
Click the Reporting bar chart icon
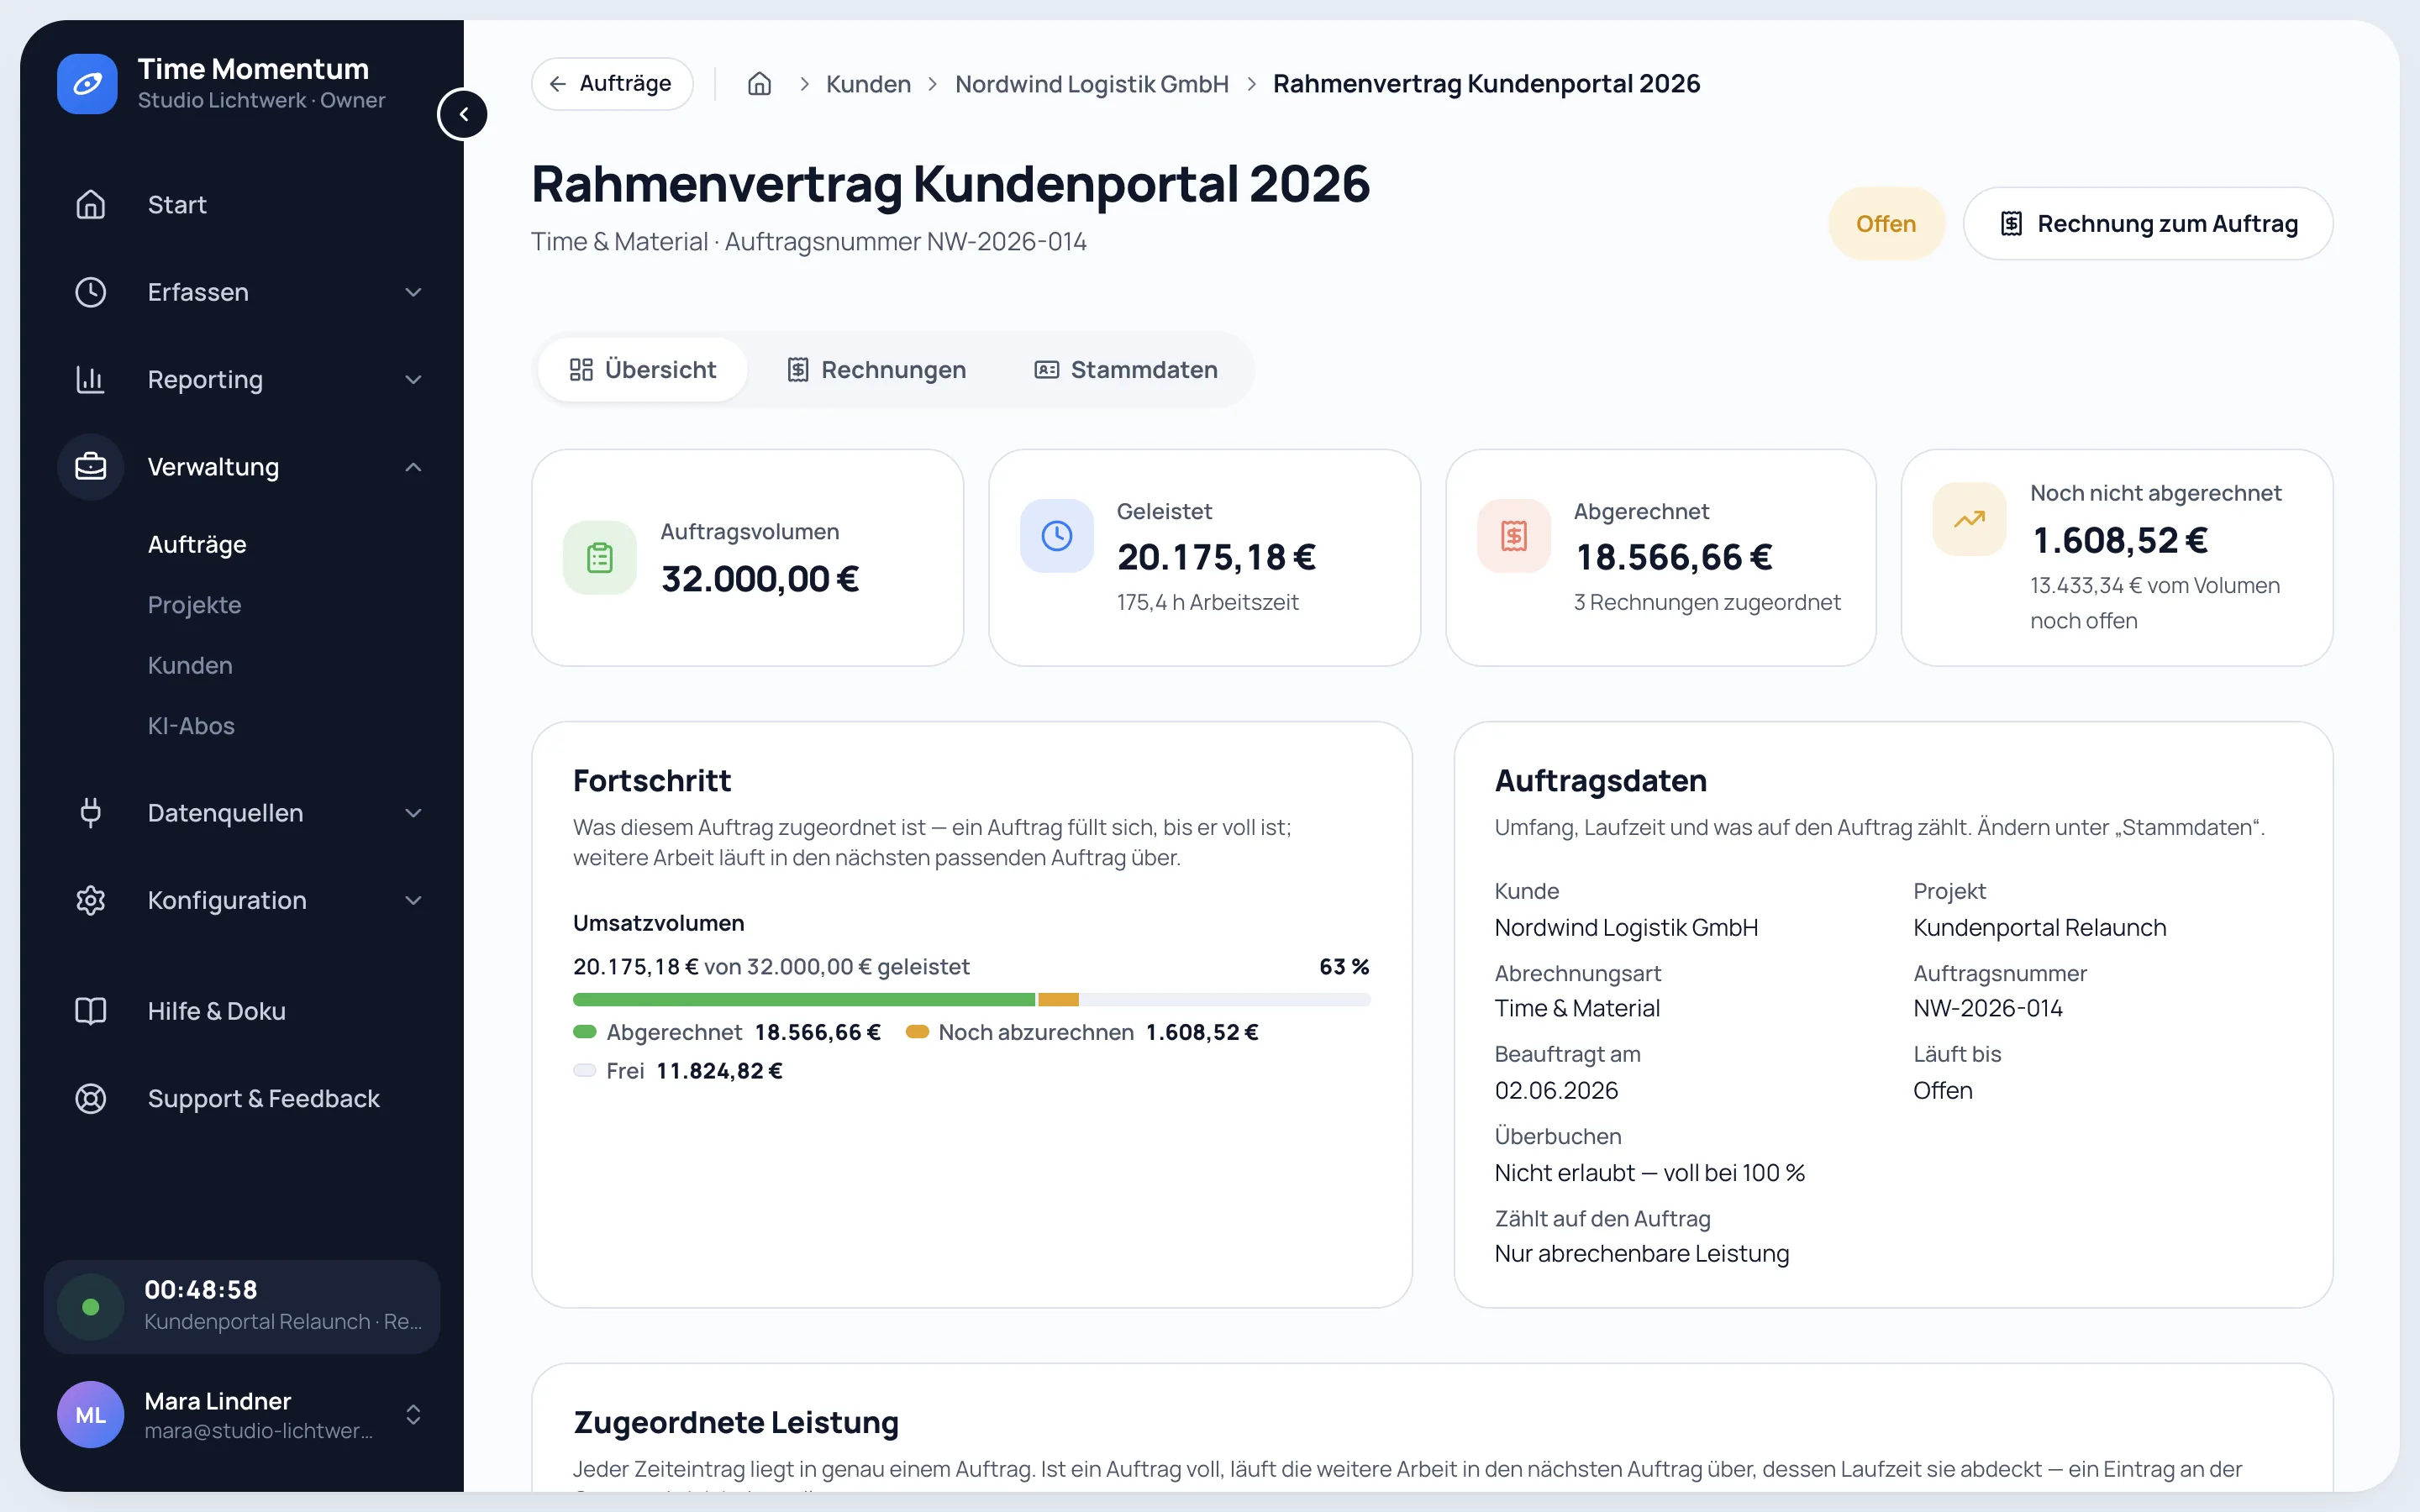(91, 379)
